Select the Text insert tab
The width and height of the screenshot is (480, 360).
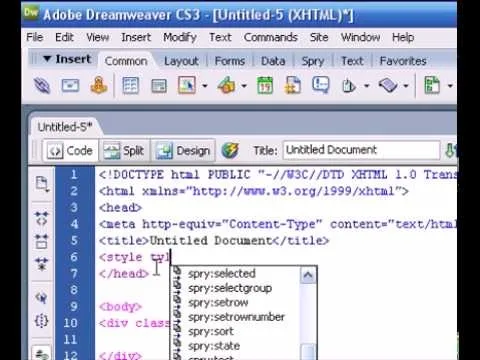pos(352,61)
